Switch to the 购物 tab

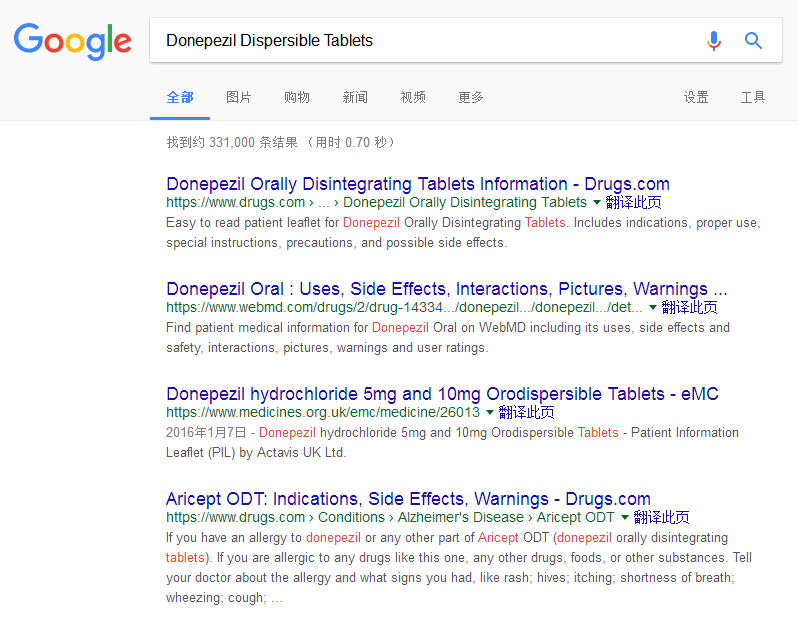click(297, 97)
